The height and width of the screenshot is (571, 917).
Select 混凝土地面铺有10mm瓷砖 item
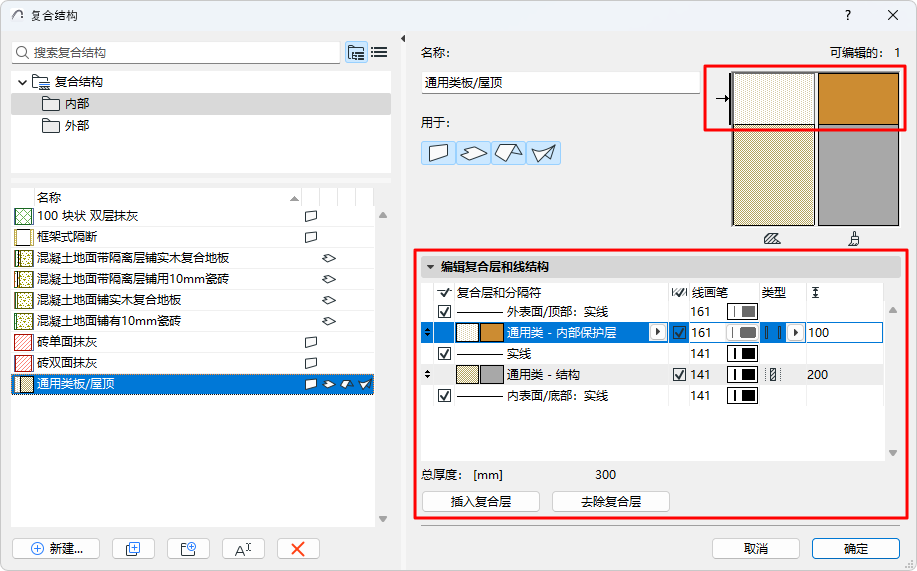tap(193, 321)
